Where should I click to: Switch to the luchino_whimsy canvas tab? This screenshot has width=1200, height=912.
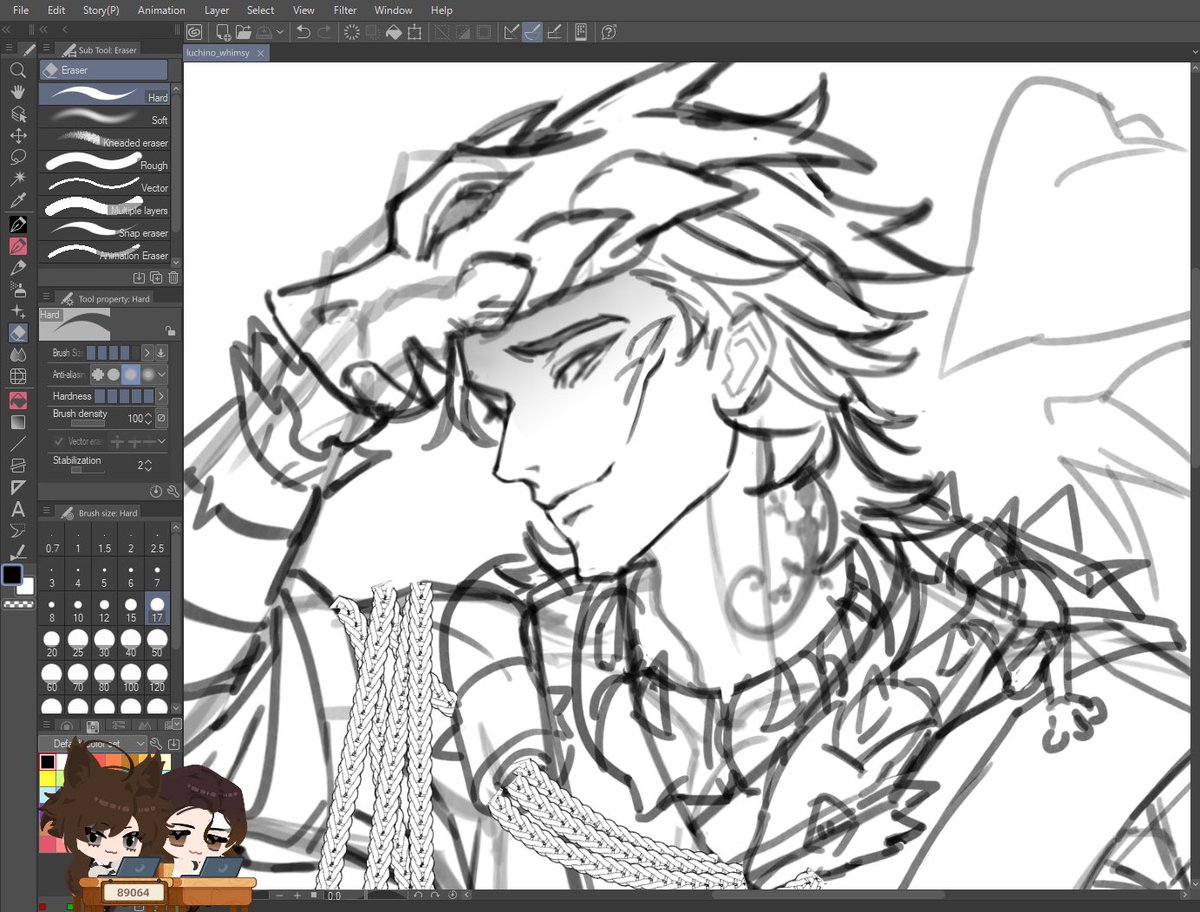[x=226, y=53]
